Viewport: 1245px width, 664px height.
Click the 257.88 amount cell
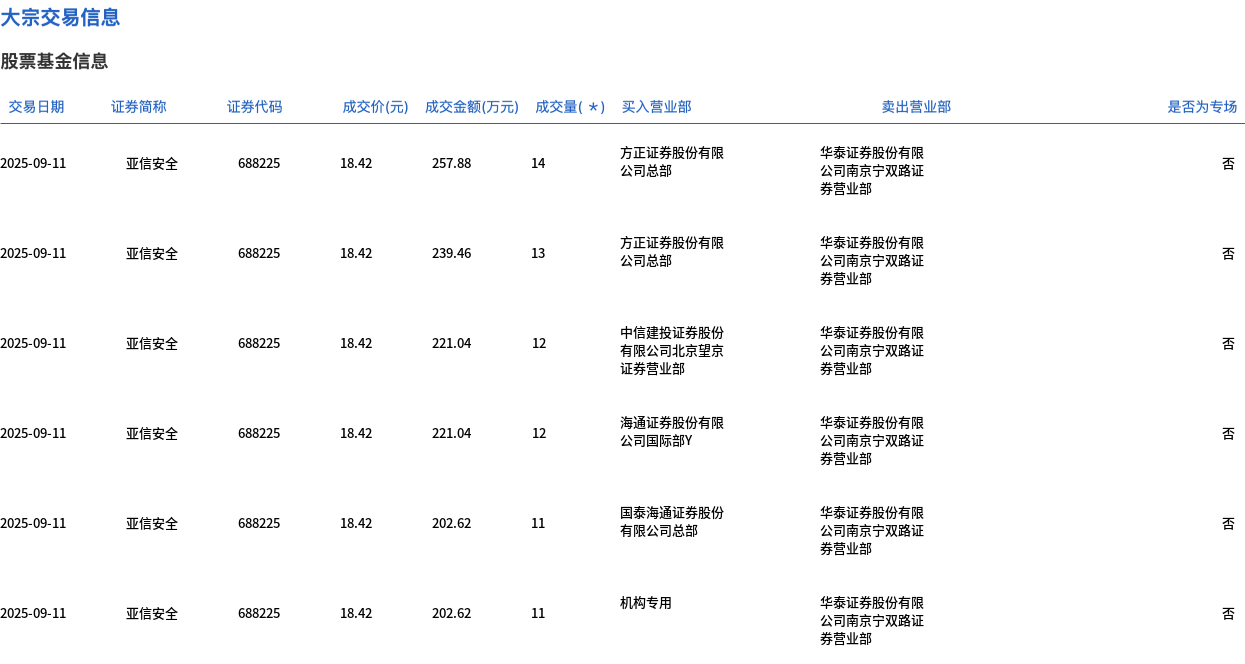(x=451, y=163)
